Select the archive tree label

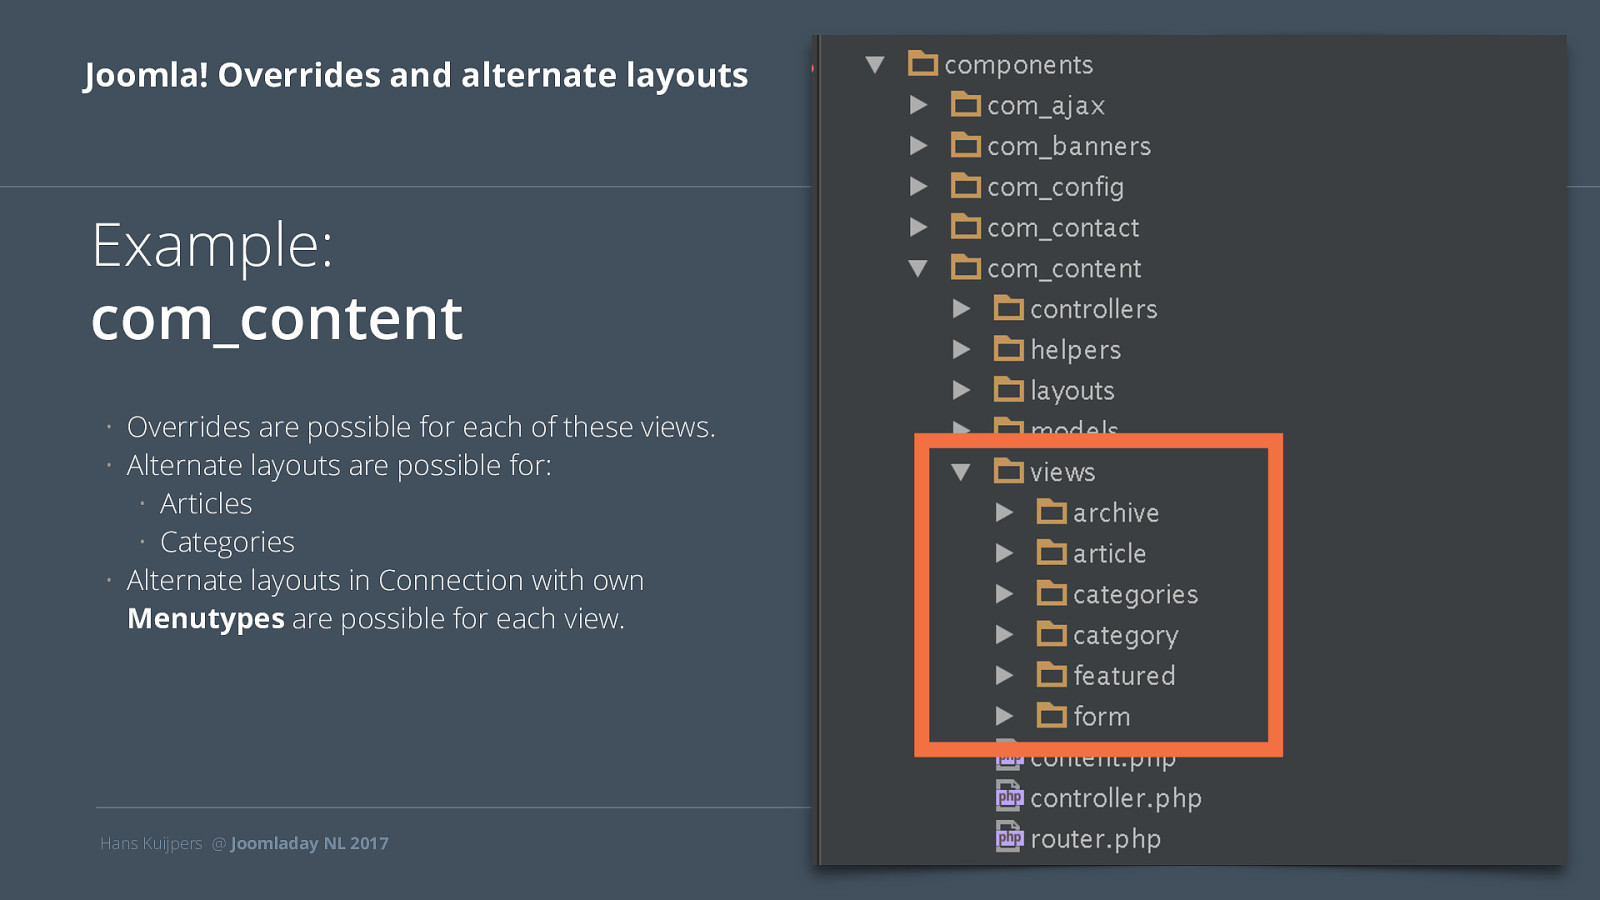(x=1116, y=513)
